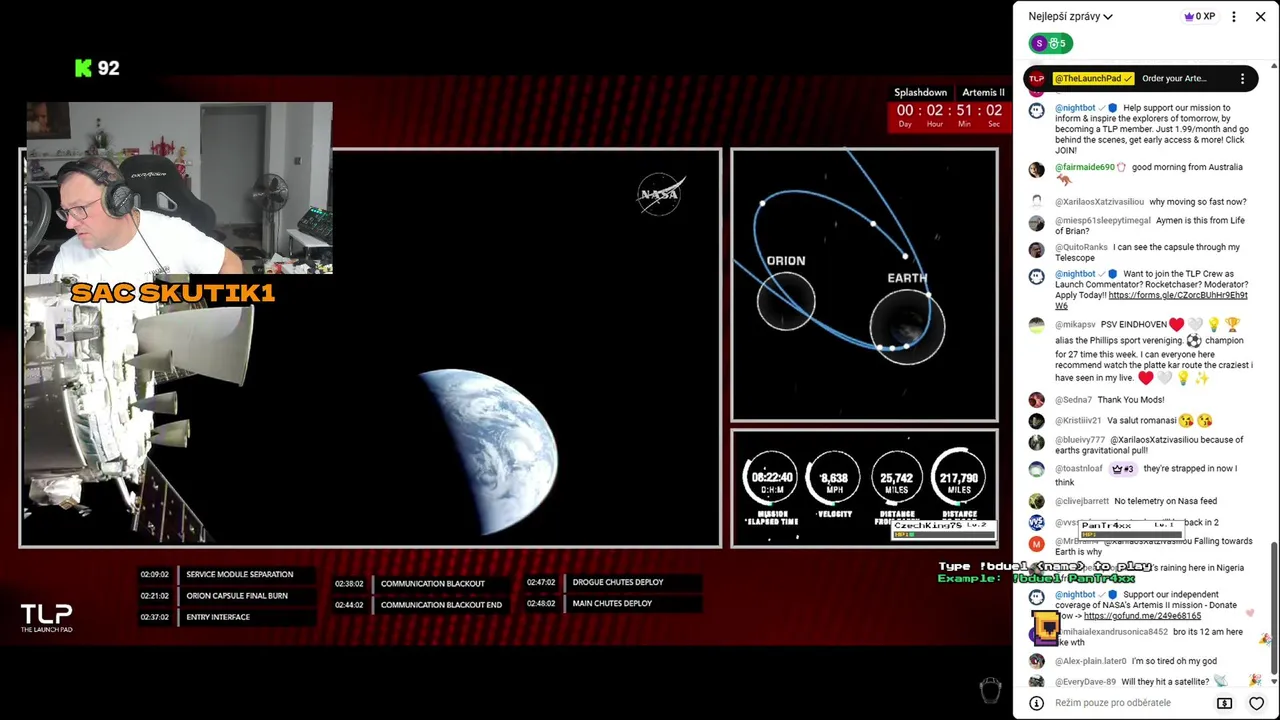
Task: Click the nightbot avatar on TLP member message
Action: click(x=1036, y=111)
